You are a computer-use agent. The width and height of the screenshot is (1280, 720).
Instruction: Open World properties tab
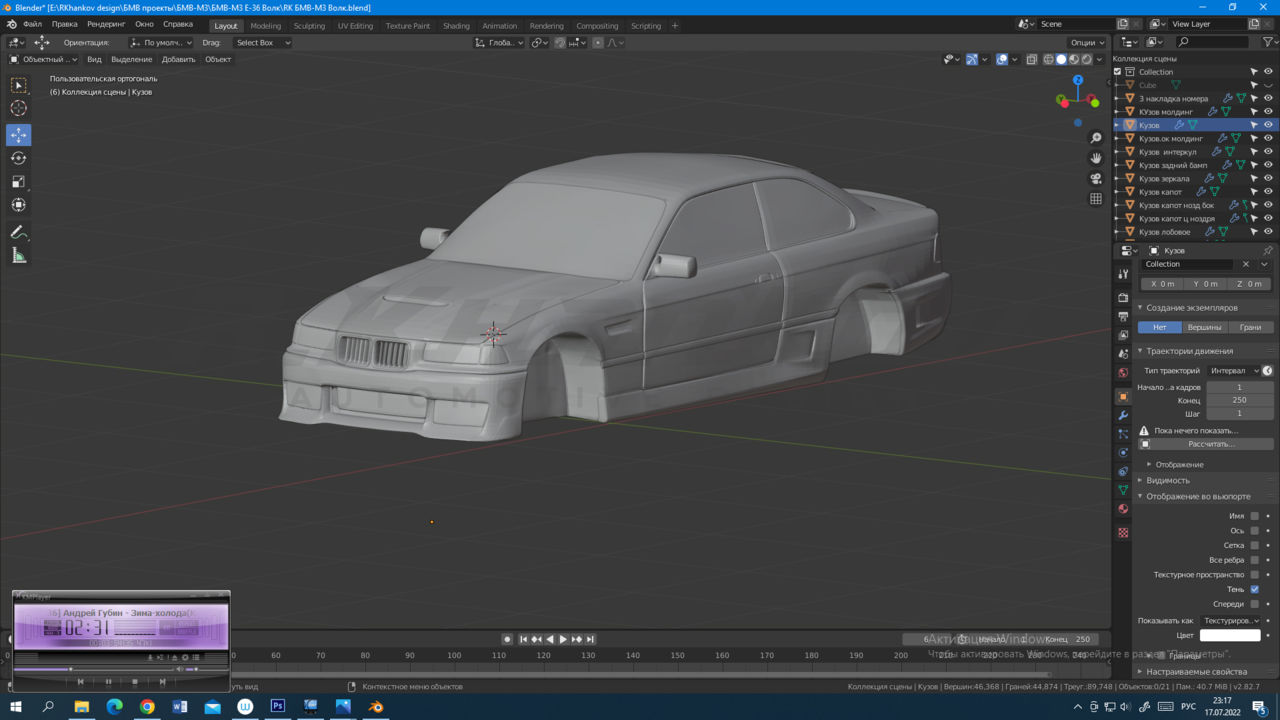(x=1123, y=373)
